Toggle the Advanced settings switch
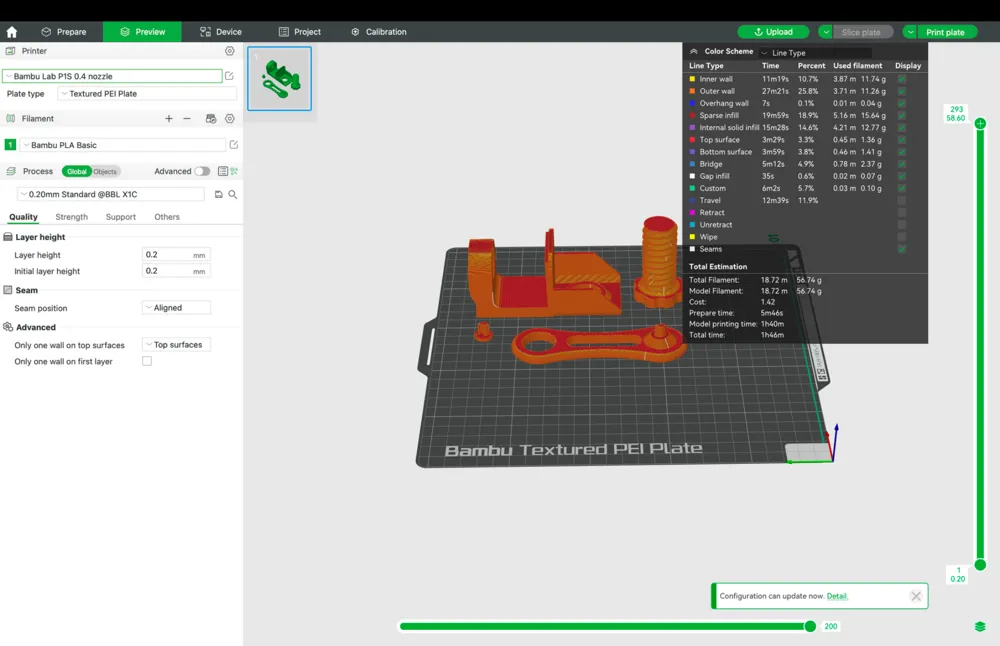 pos(202,171)
